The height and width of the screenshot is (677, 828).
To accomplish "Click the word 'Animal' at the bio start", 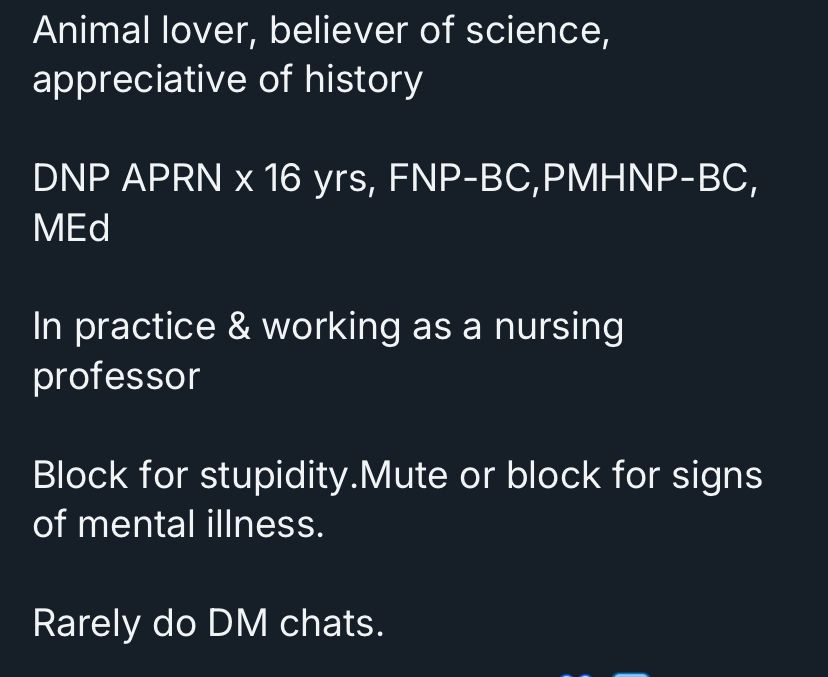I will [97, 32].
